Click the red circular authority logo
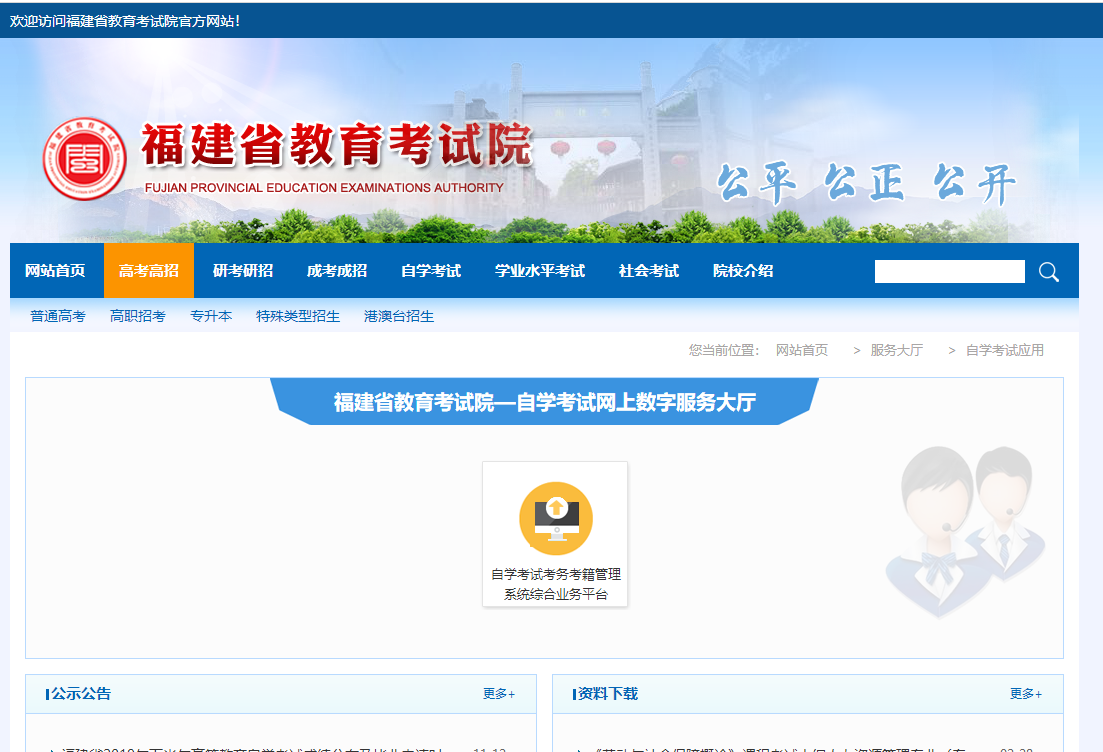This screenshot has height=752, width=1103. pyautogui.click(x=84, y=158)
